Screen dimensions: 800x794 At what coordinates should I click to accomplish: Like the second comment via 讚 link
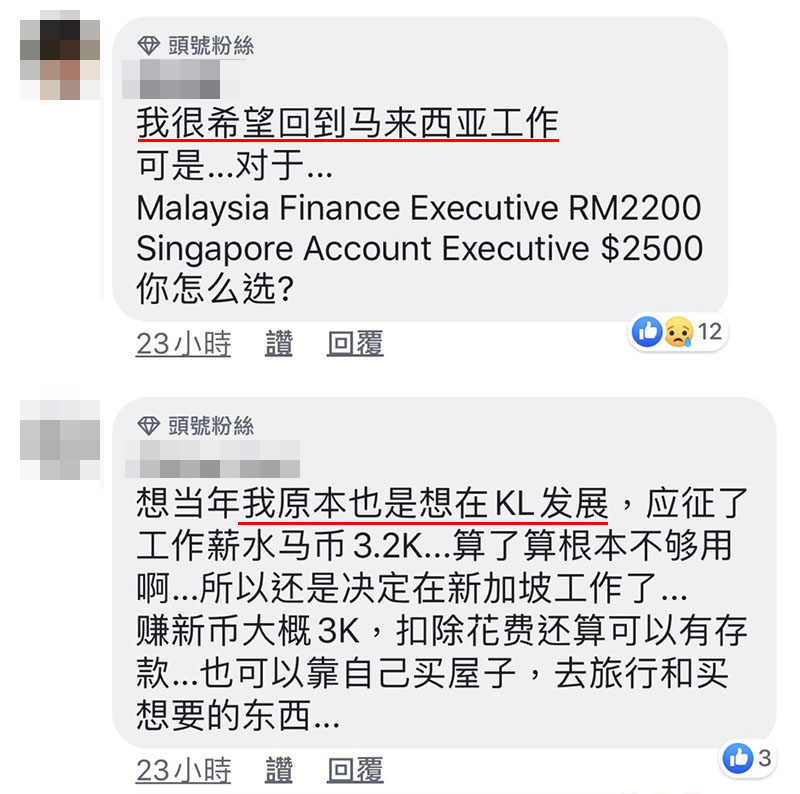pos(279,770)
